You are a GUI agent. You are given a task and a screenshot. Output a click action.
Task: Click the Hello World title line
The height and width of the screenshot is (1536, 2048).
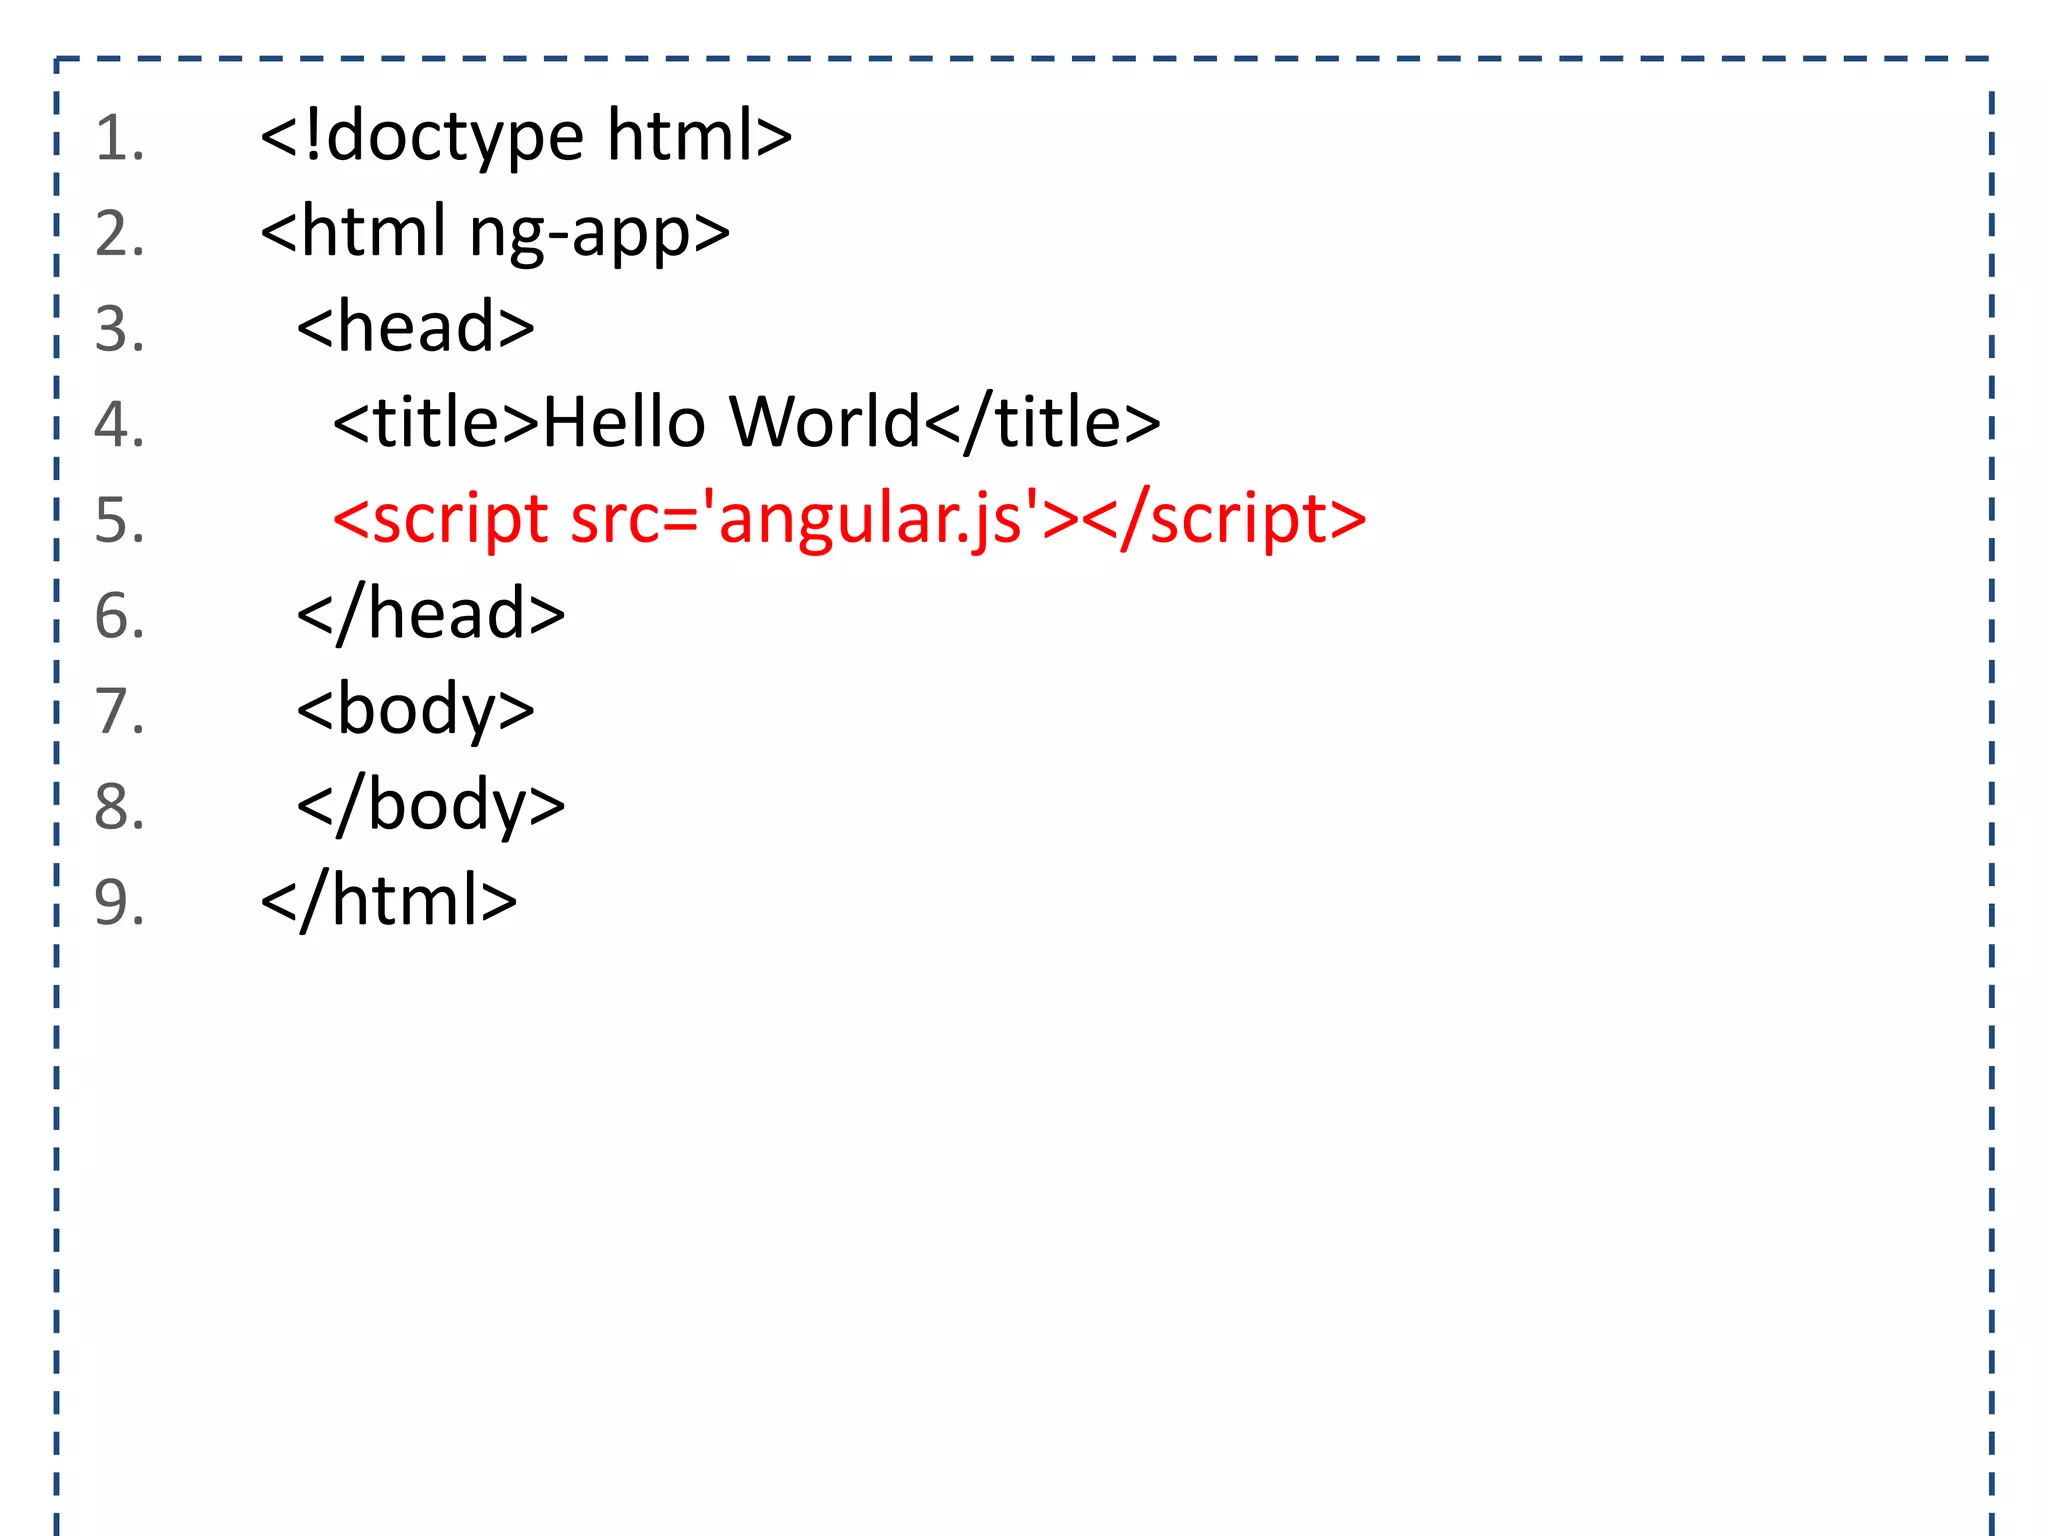coord(746,422)
